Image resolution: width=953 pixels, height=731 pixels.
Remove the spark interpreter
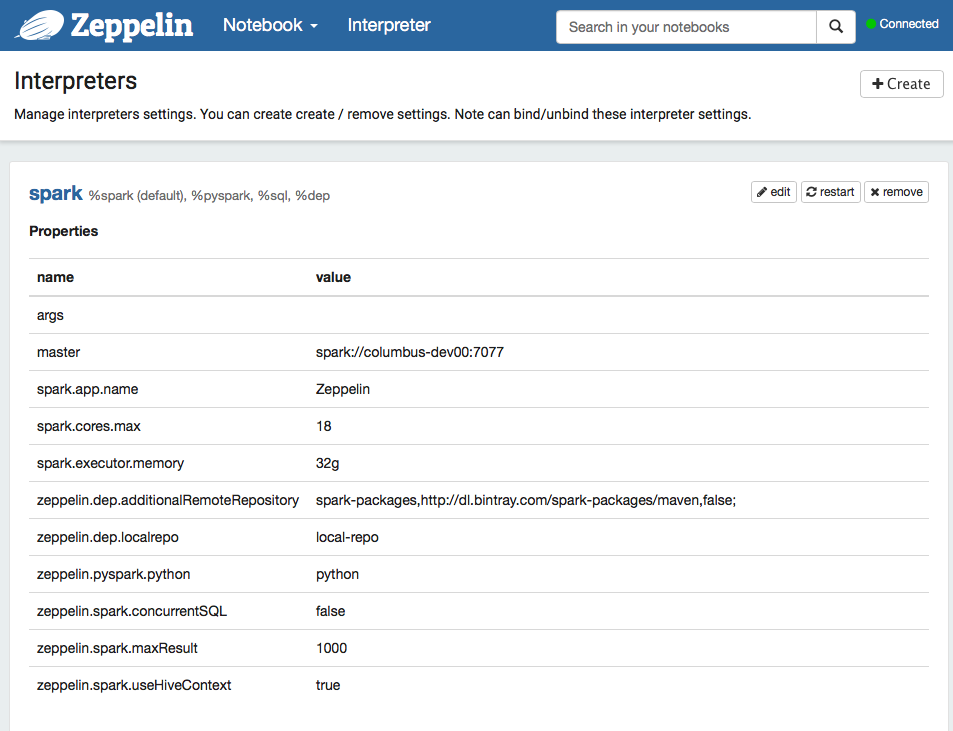(x=896, y=192)
